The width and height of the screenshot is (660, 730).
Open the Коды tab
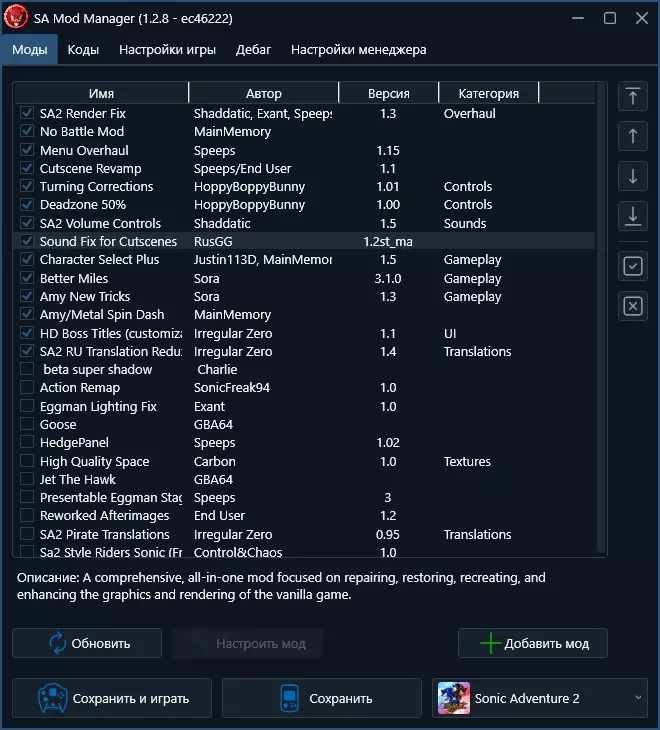pyautogui.click(x=83, y=49)
